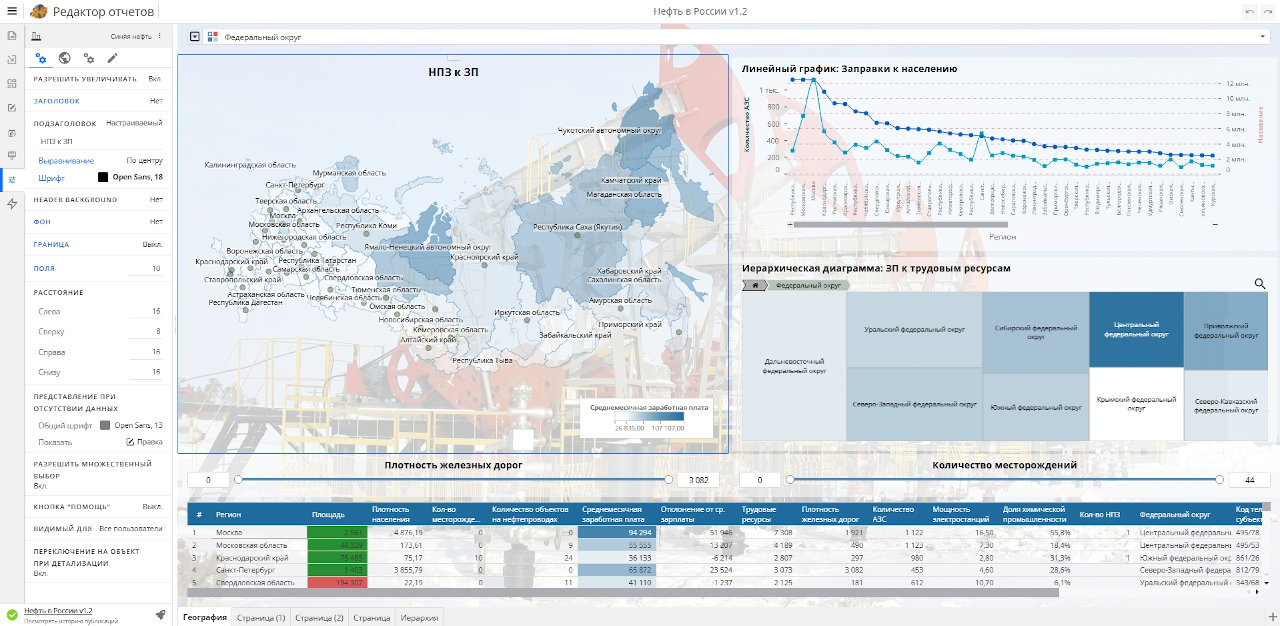The height and width of the screenshot is (626, 1280).
Task: Open the hamburger main menu
Action: (x=12, y=12)
